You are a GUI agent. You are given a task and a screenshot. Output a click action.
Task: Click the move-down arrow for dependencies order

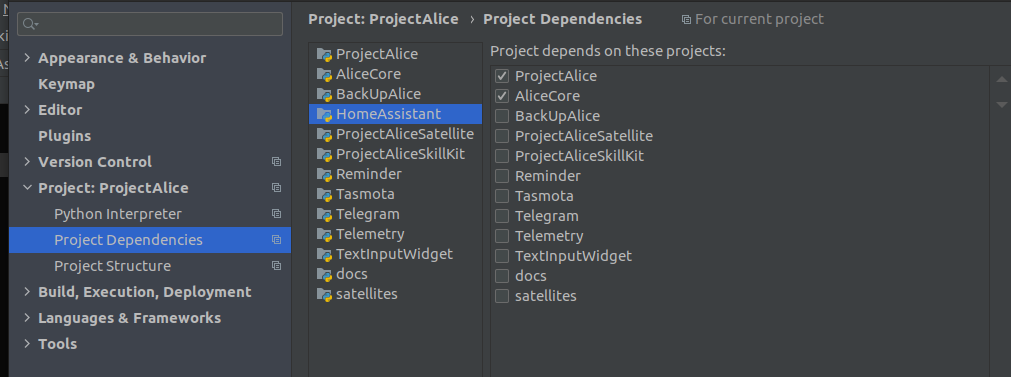1001,104
